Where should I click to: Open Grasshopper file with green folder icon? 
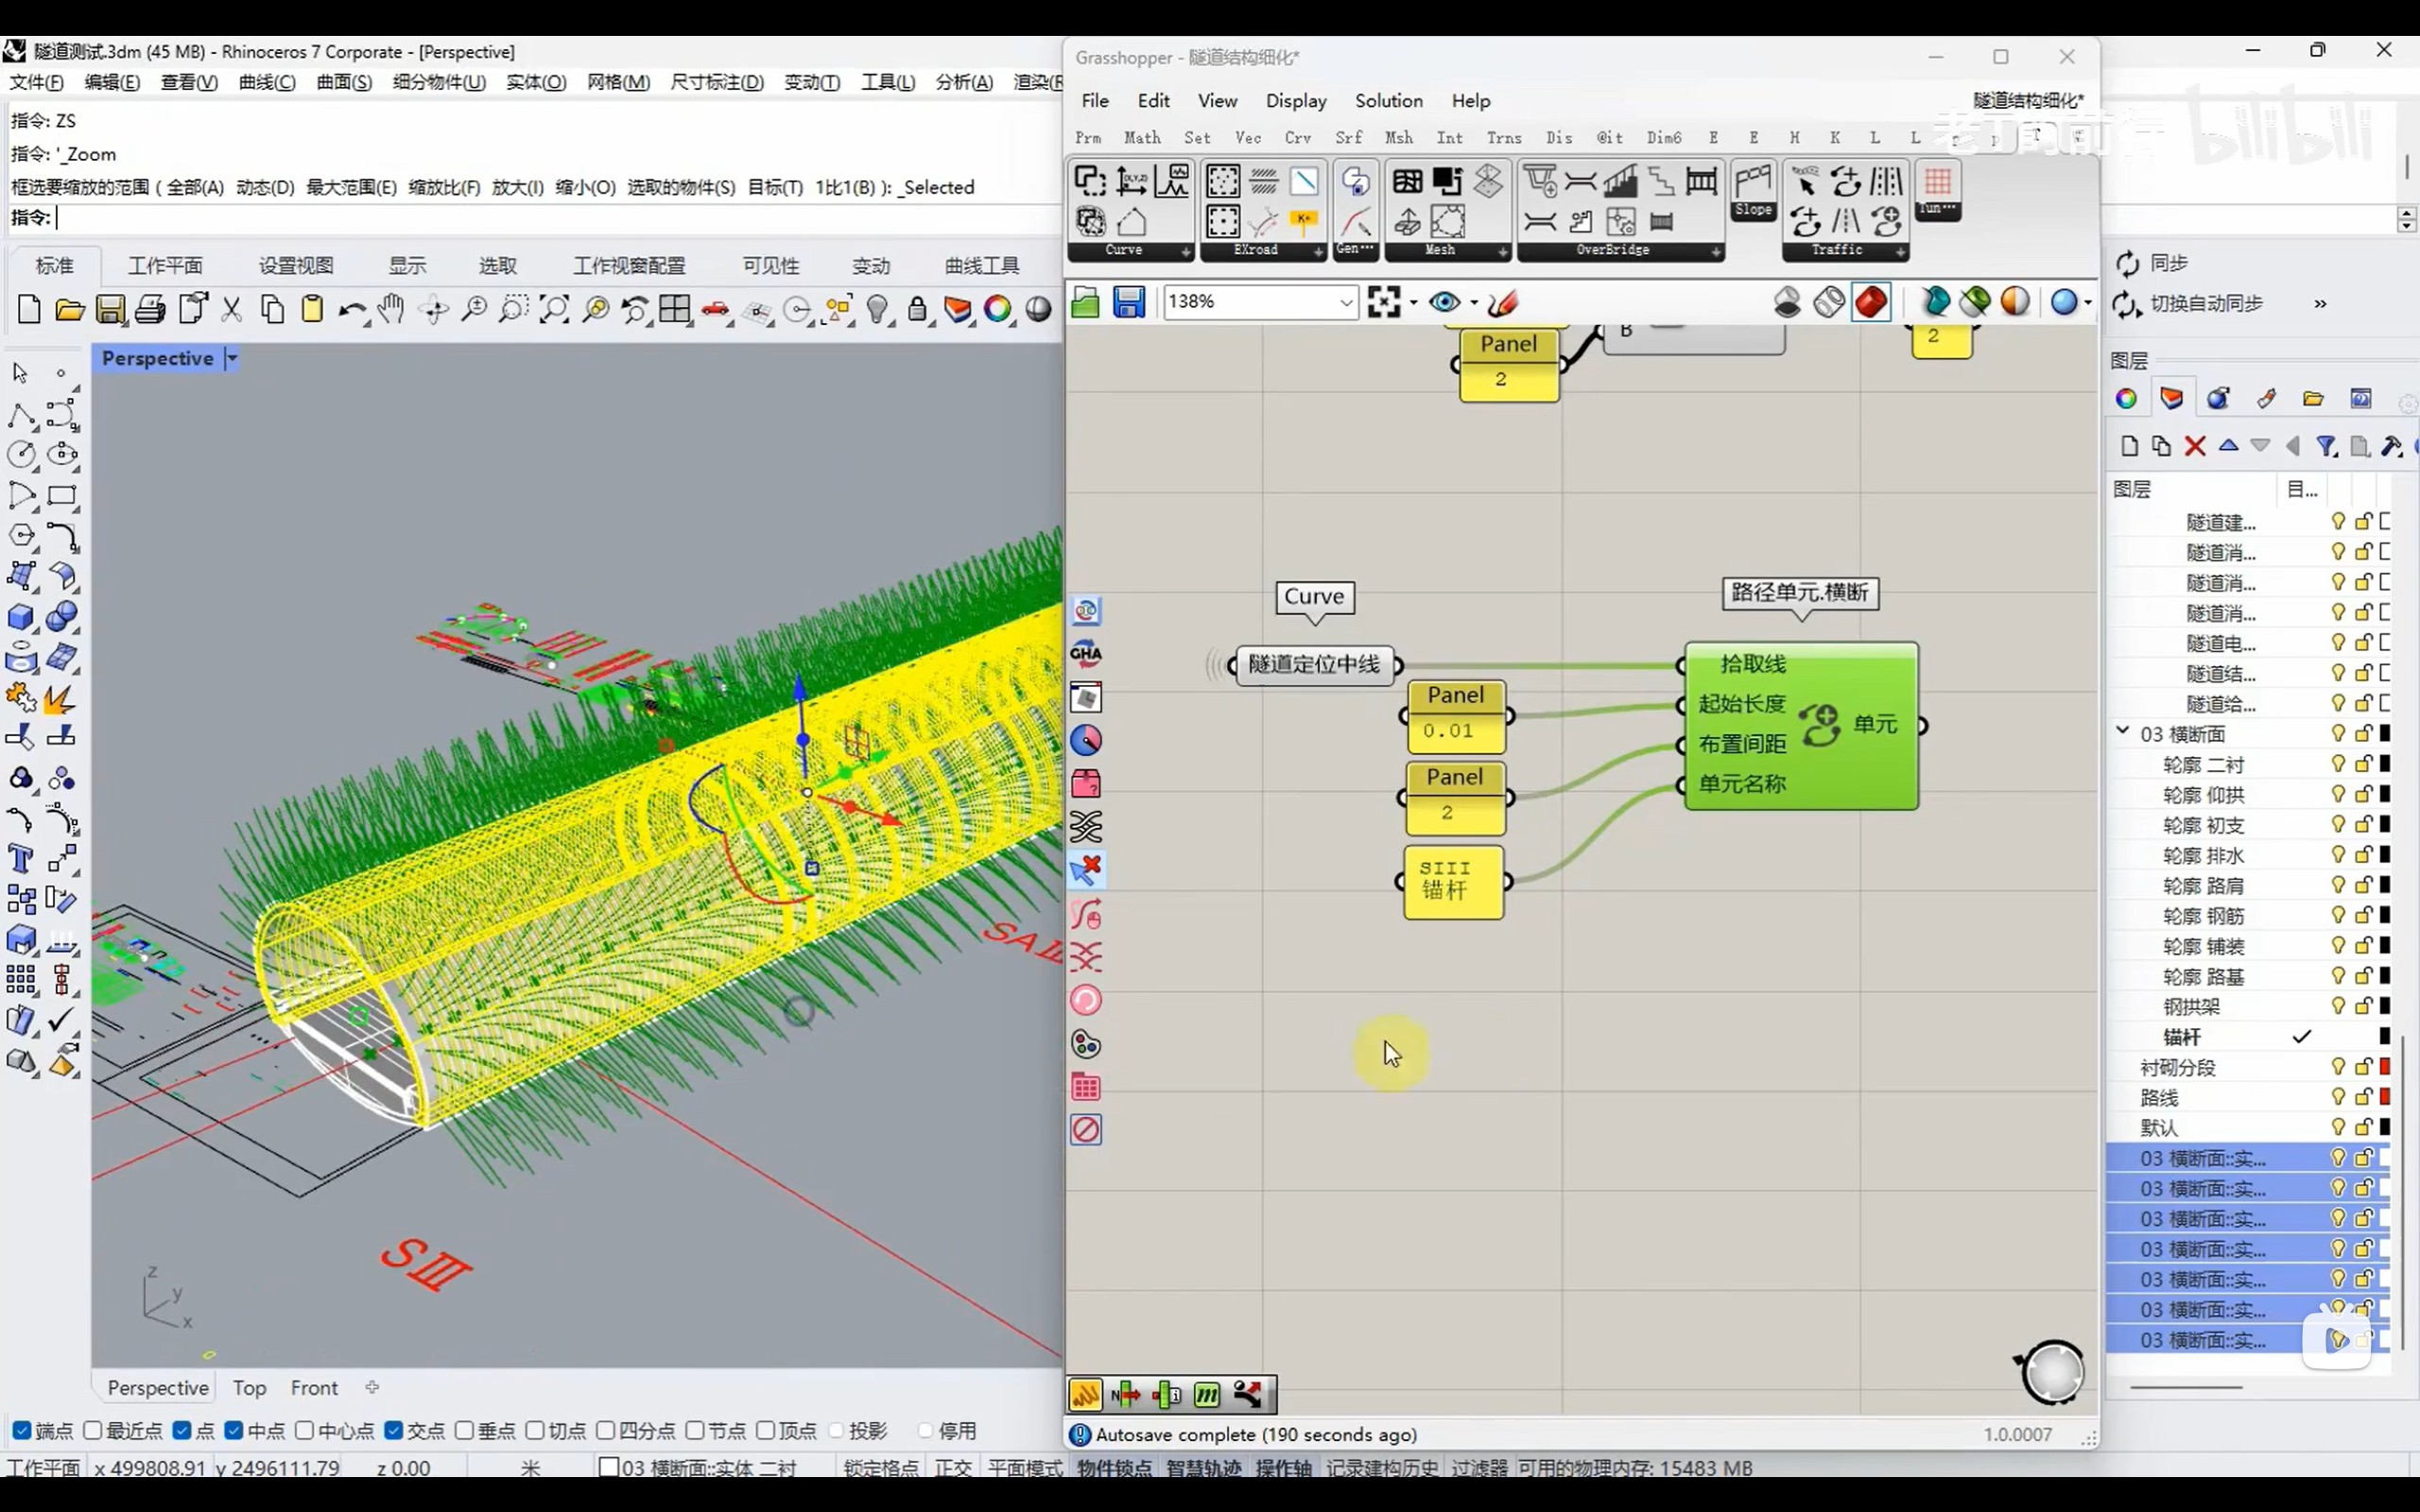[1085, 302]
